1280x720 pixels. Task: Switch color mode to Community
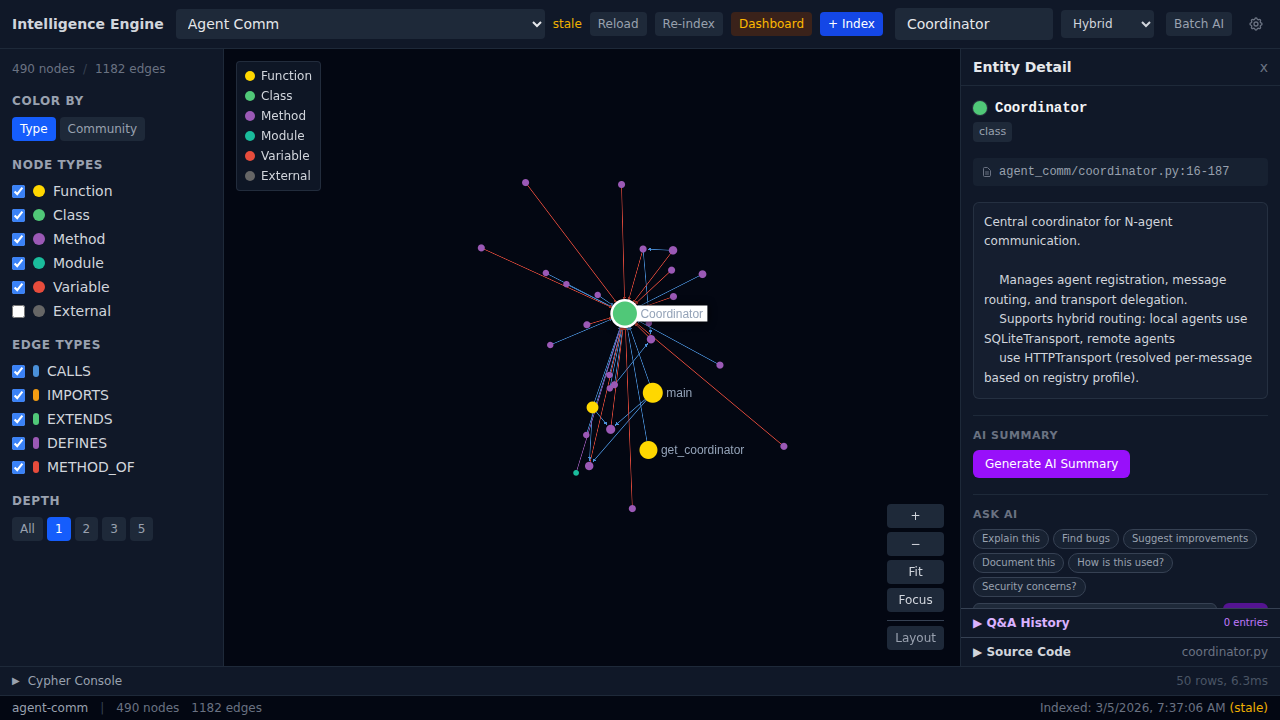102,129
